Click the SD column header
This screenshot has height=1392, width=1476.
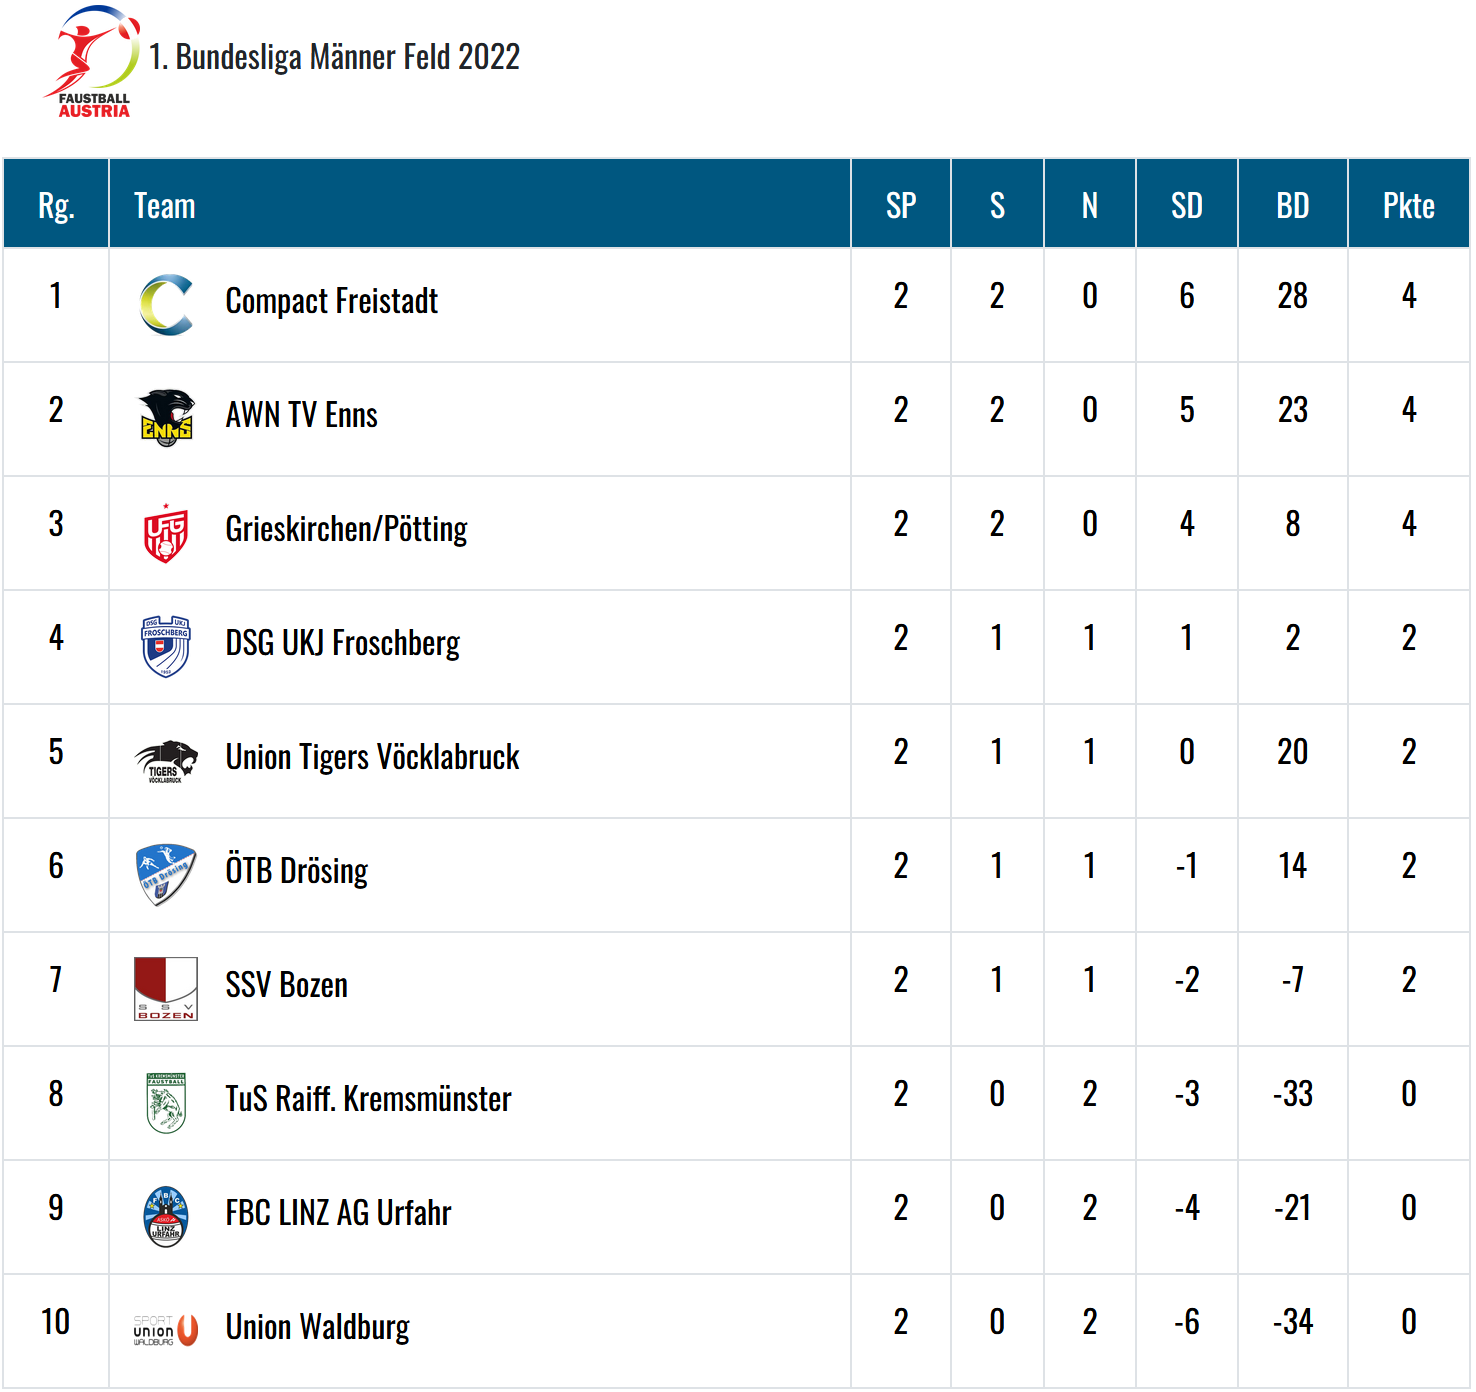click(1187, 205)
